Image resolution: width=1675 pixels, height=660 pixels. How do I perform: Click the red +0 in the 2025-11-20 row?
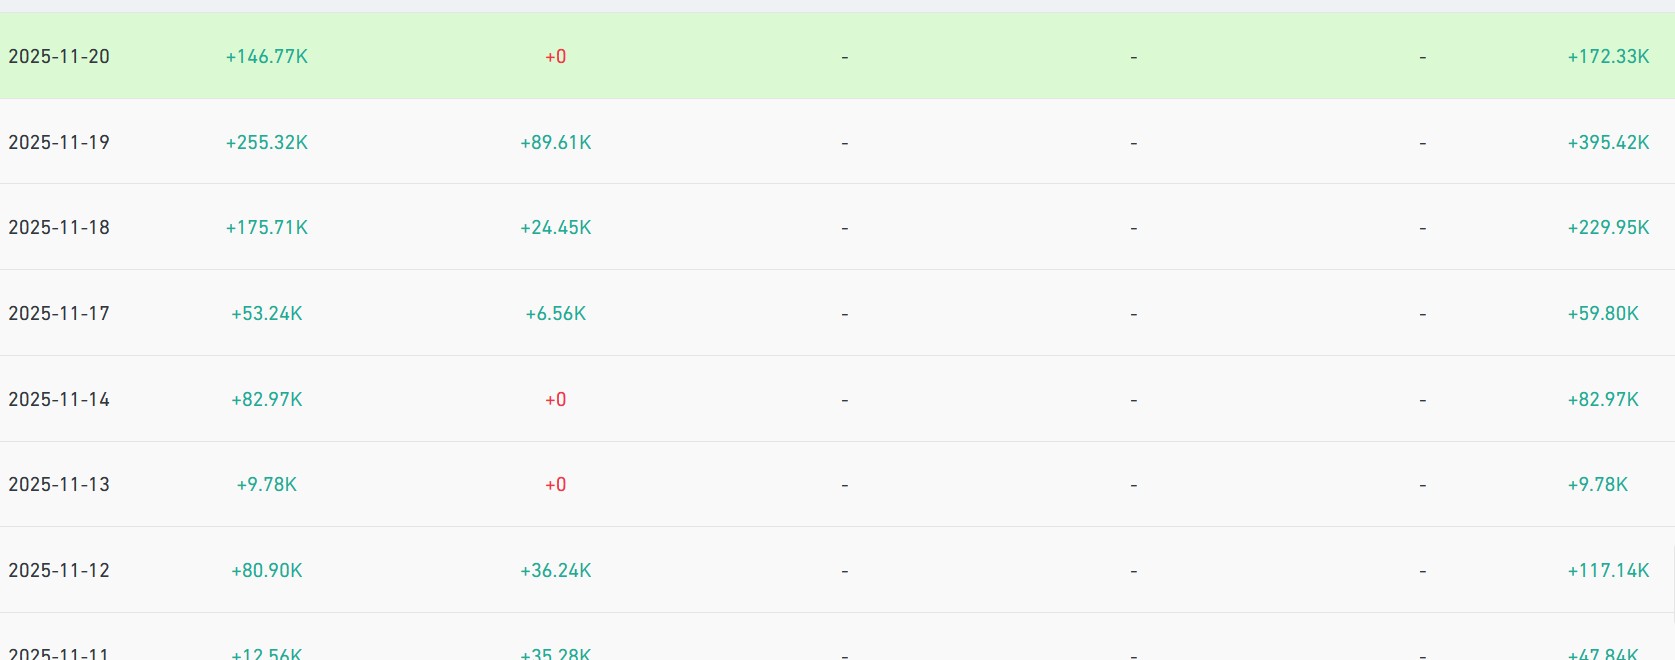coord(556,57)
